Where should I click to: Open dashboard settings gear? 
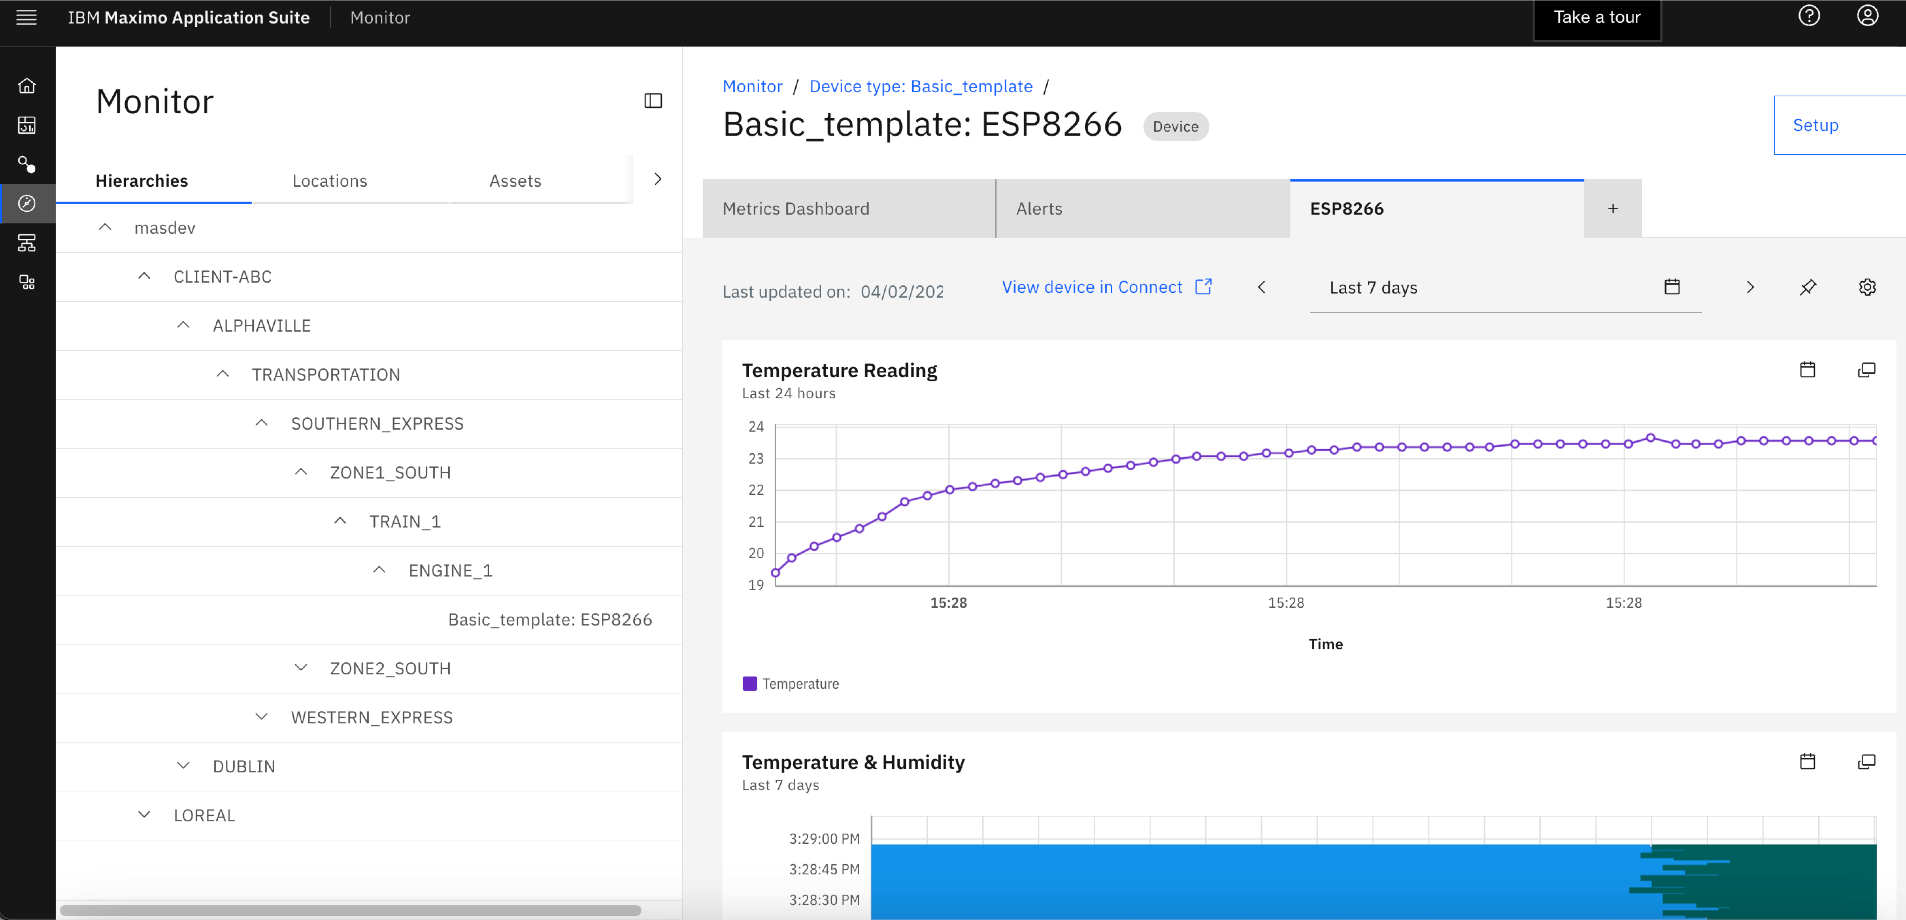pos(1867,287)
